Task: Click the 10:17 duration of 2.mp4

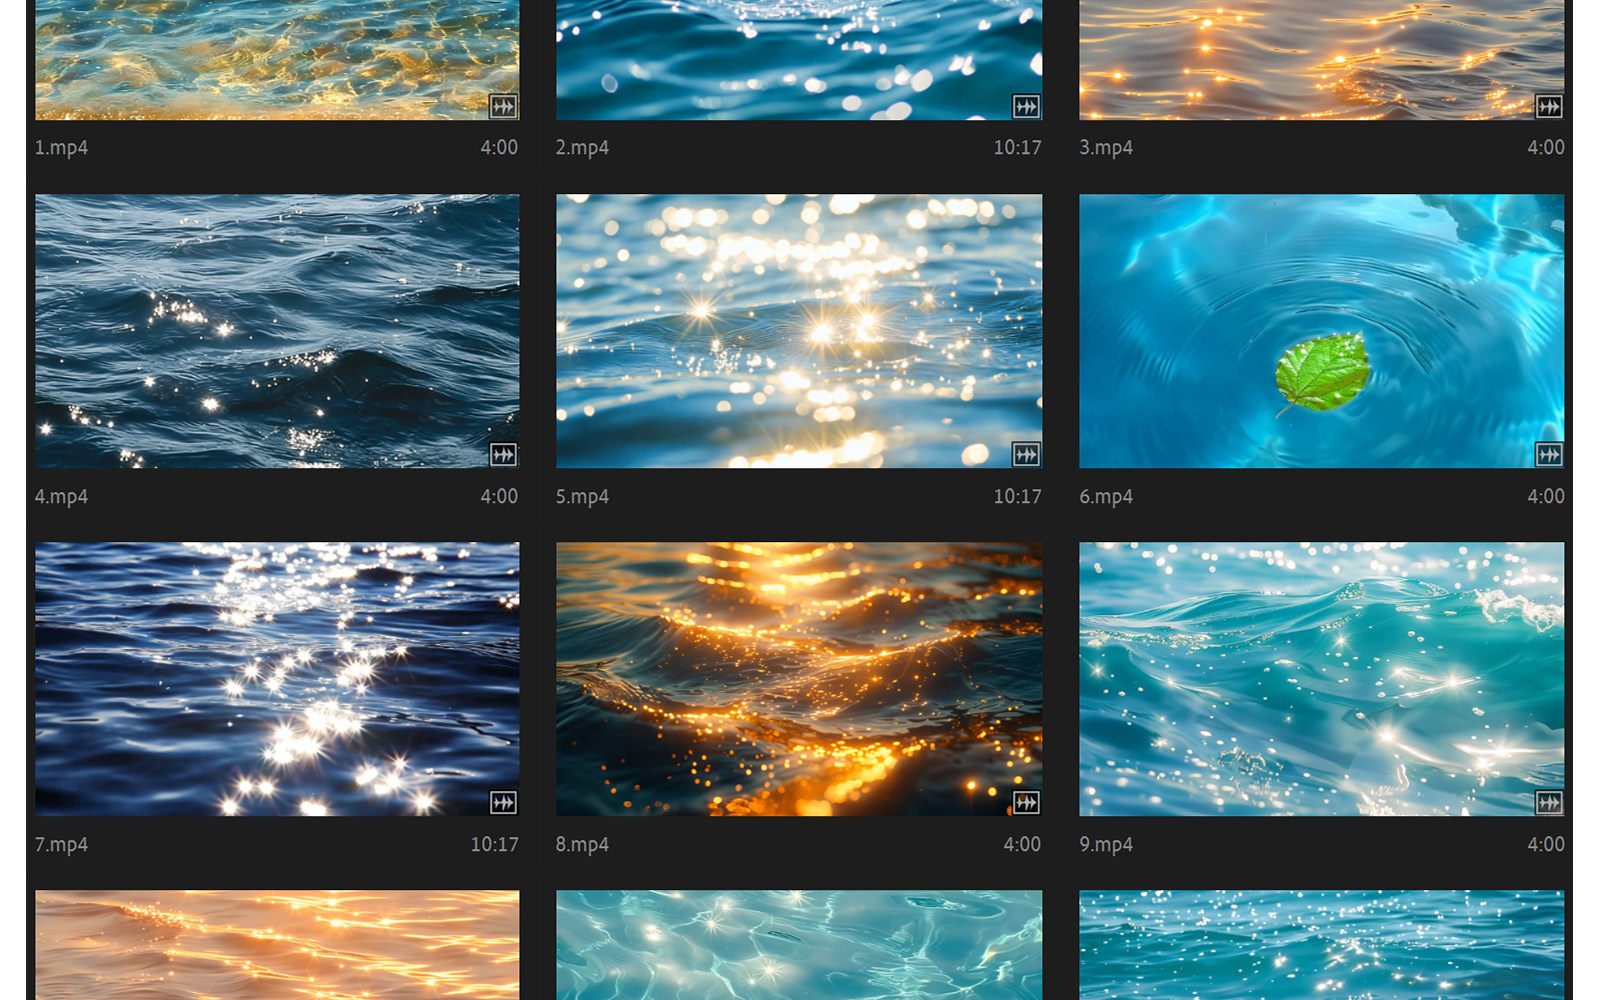Action: 1017,148
